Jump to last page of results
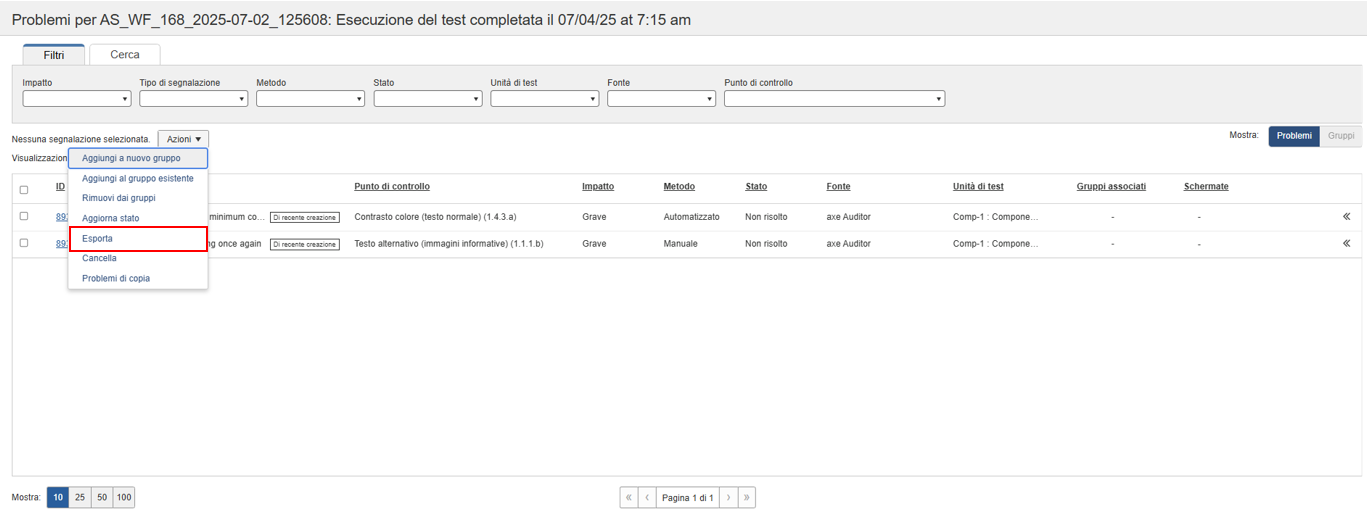Viewport: 1367px width, 517px height. (x=746, y=497)
